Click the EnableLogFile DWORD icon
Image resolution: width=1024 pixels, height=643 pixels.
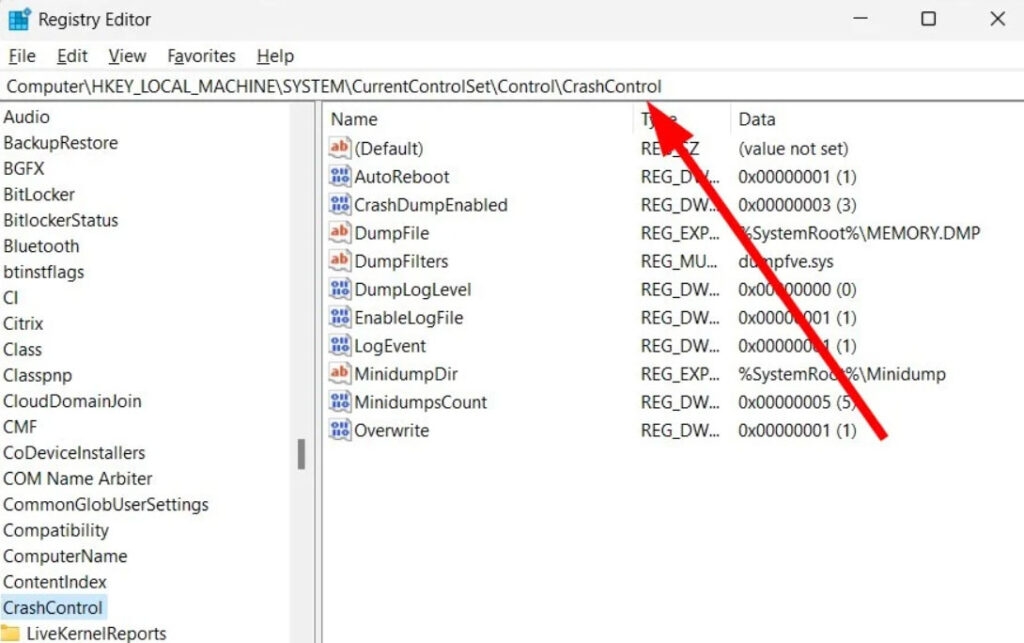point(340,317)
